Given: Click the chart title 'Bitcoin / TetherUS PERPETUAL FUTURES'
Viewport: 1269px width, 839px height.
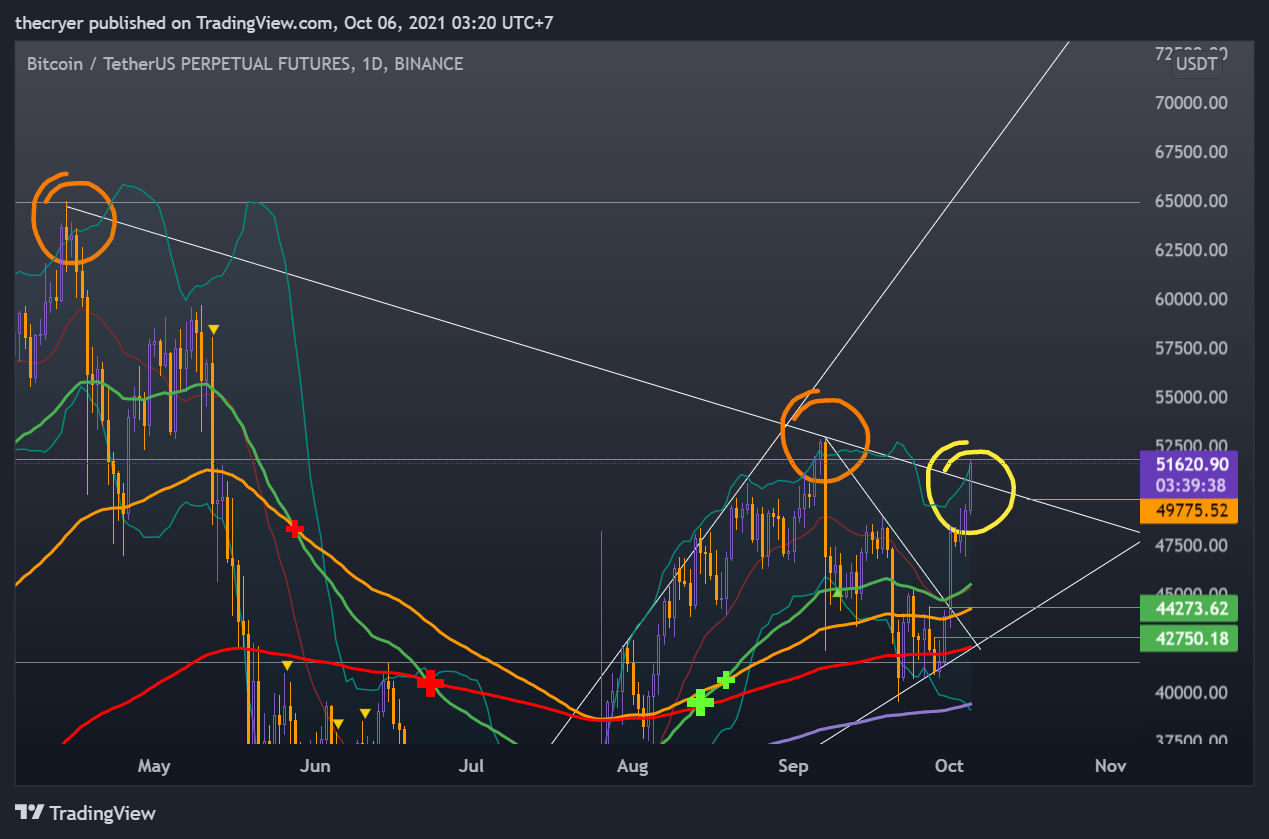Looking at the screenshot, I should pyautogui.click(x=188, y=64).
